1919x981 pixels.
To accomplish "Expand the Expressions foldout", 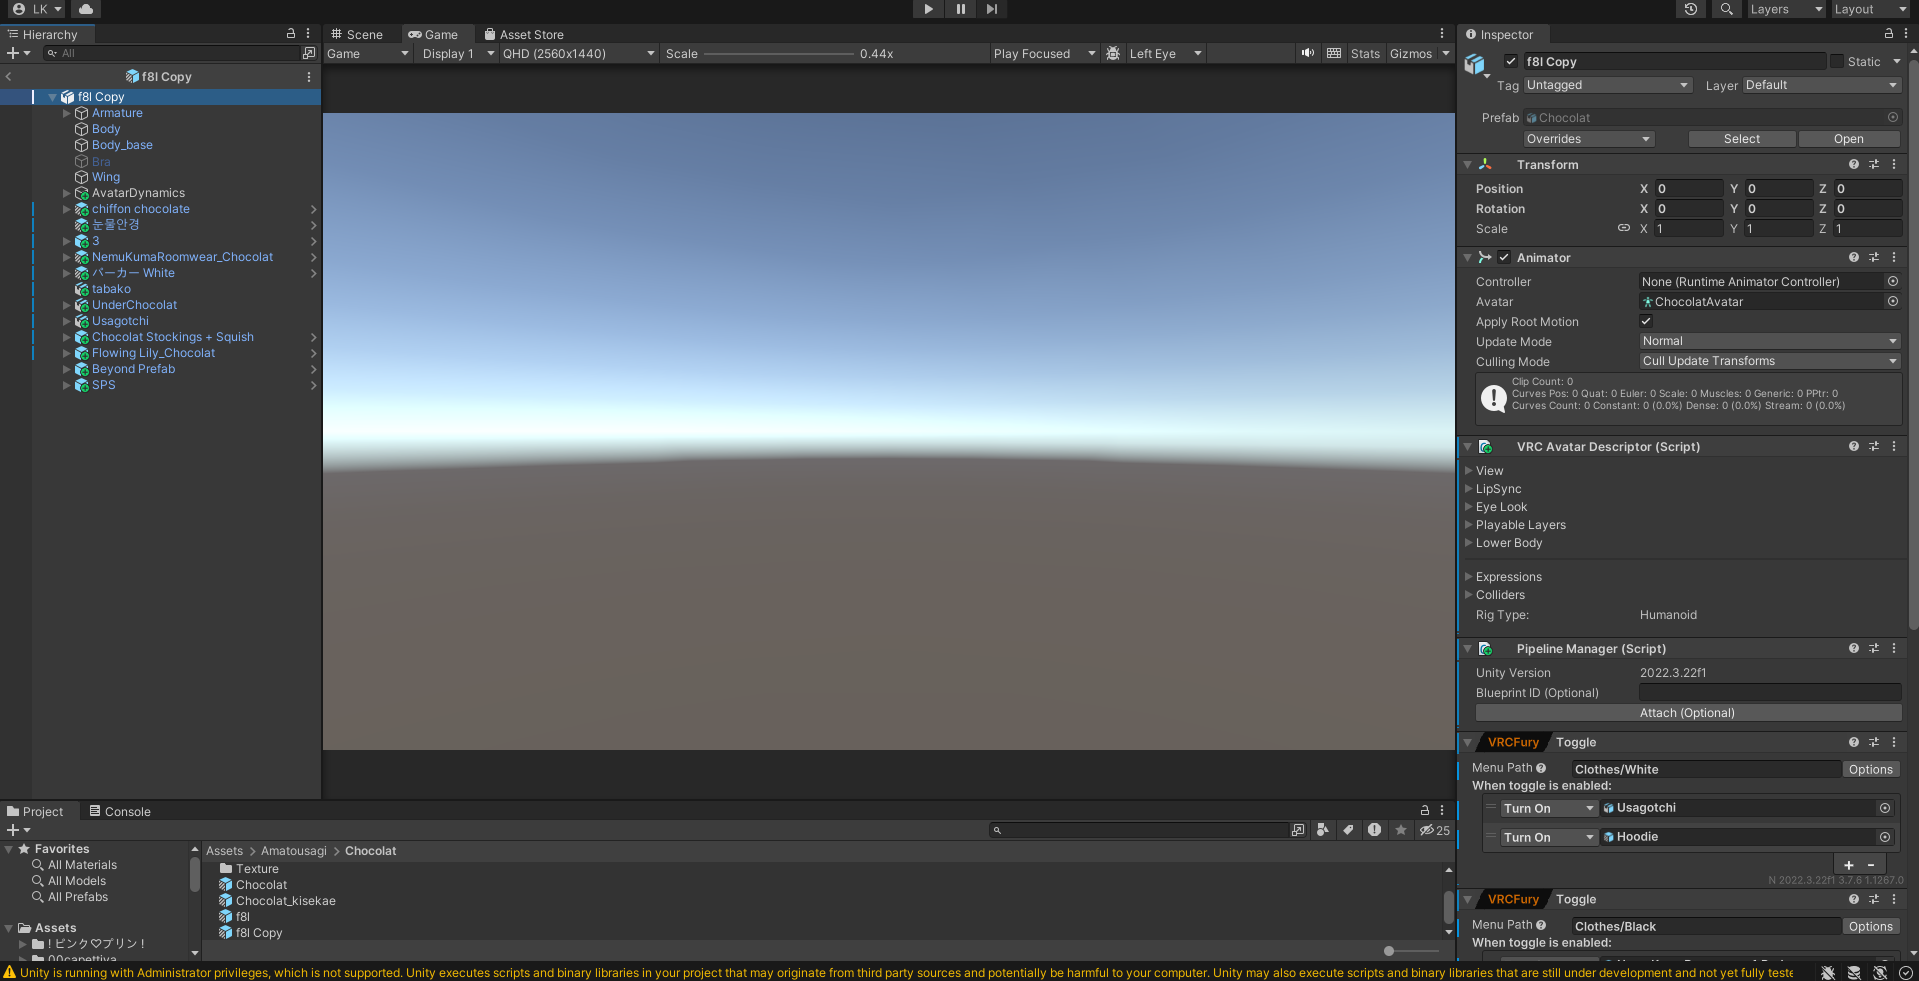I will [x=1469, y=576].
